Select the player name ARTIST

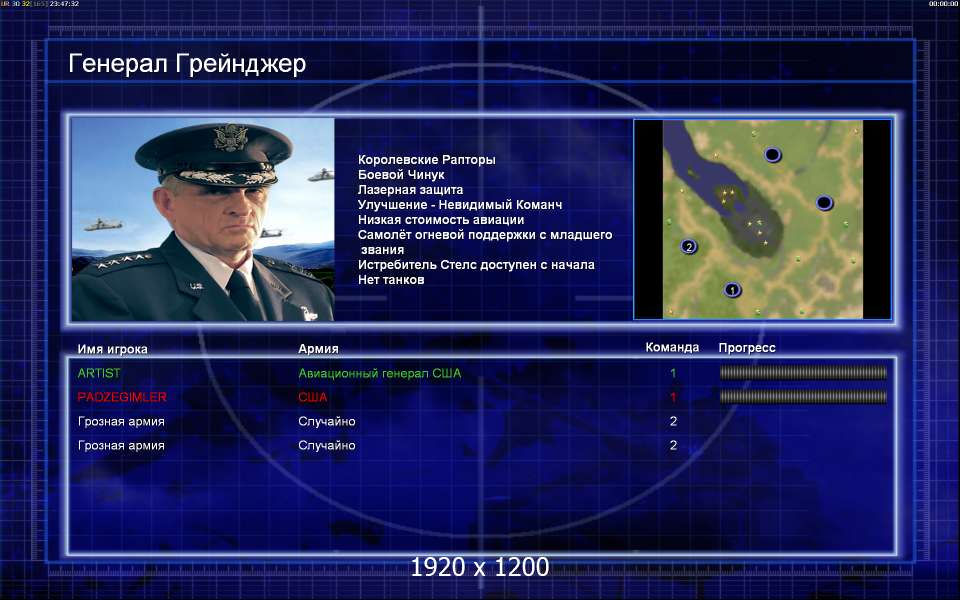point(99,373)
